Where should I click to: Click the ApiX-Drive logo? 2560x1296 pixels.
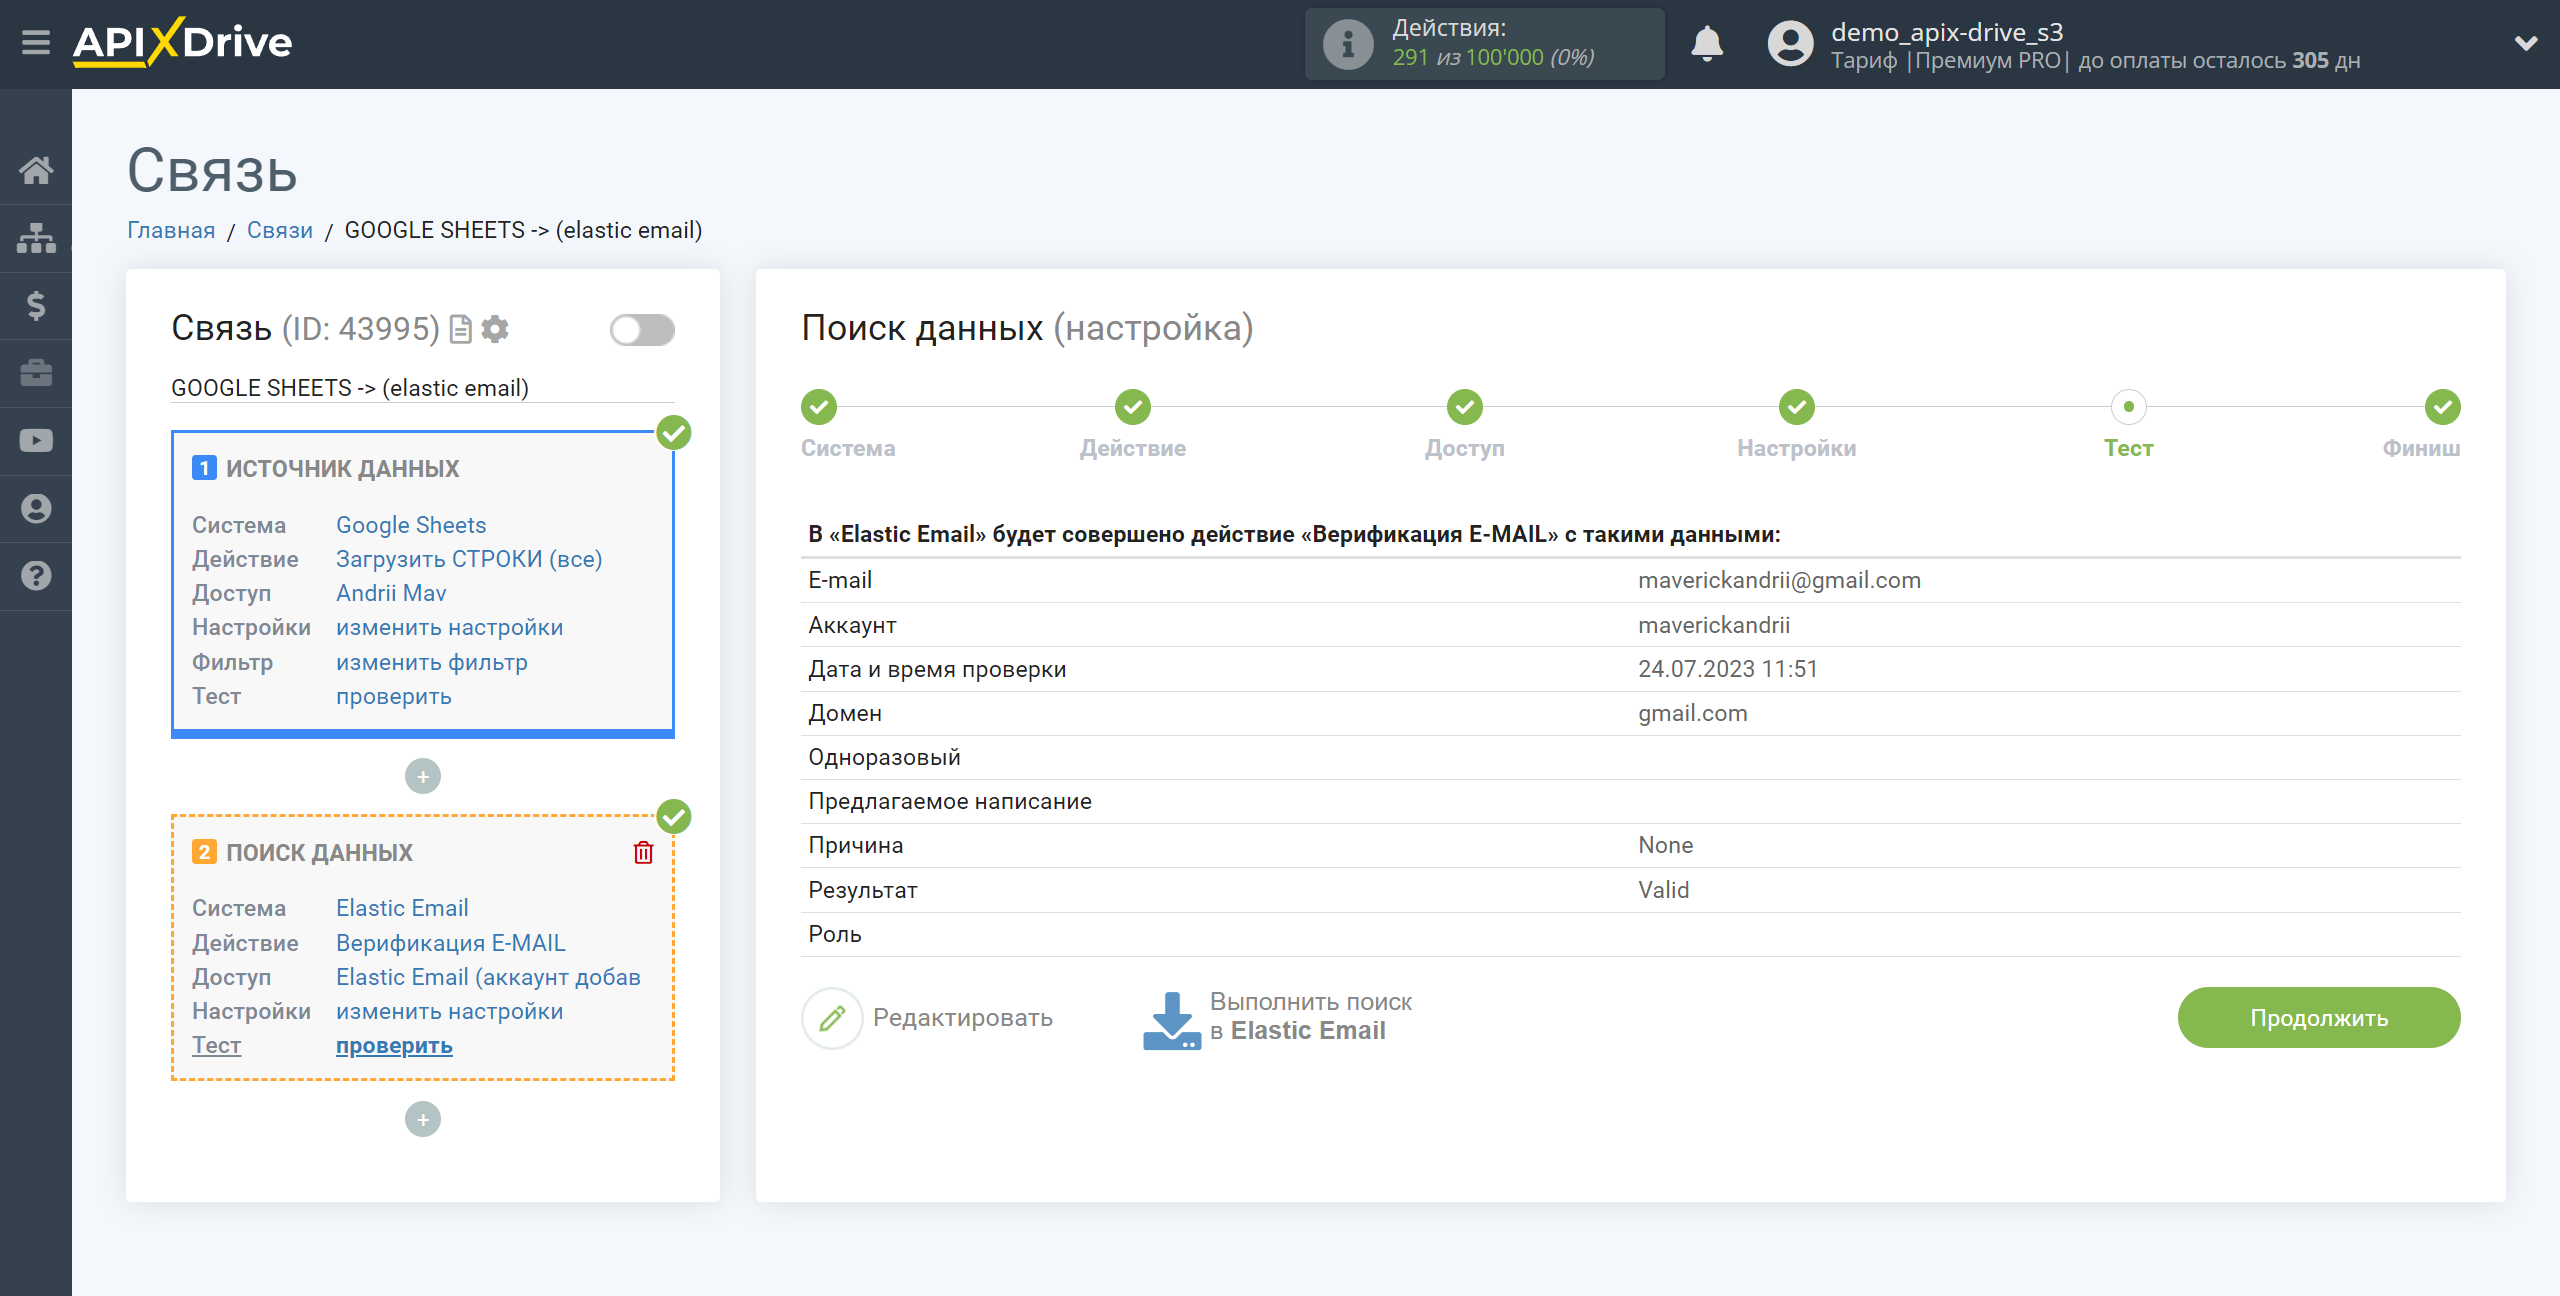click(182, 43)
